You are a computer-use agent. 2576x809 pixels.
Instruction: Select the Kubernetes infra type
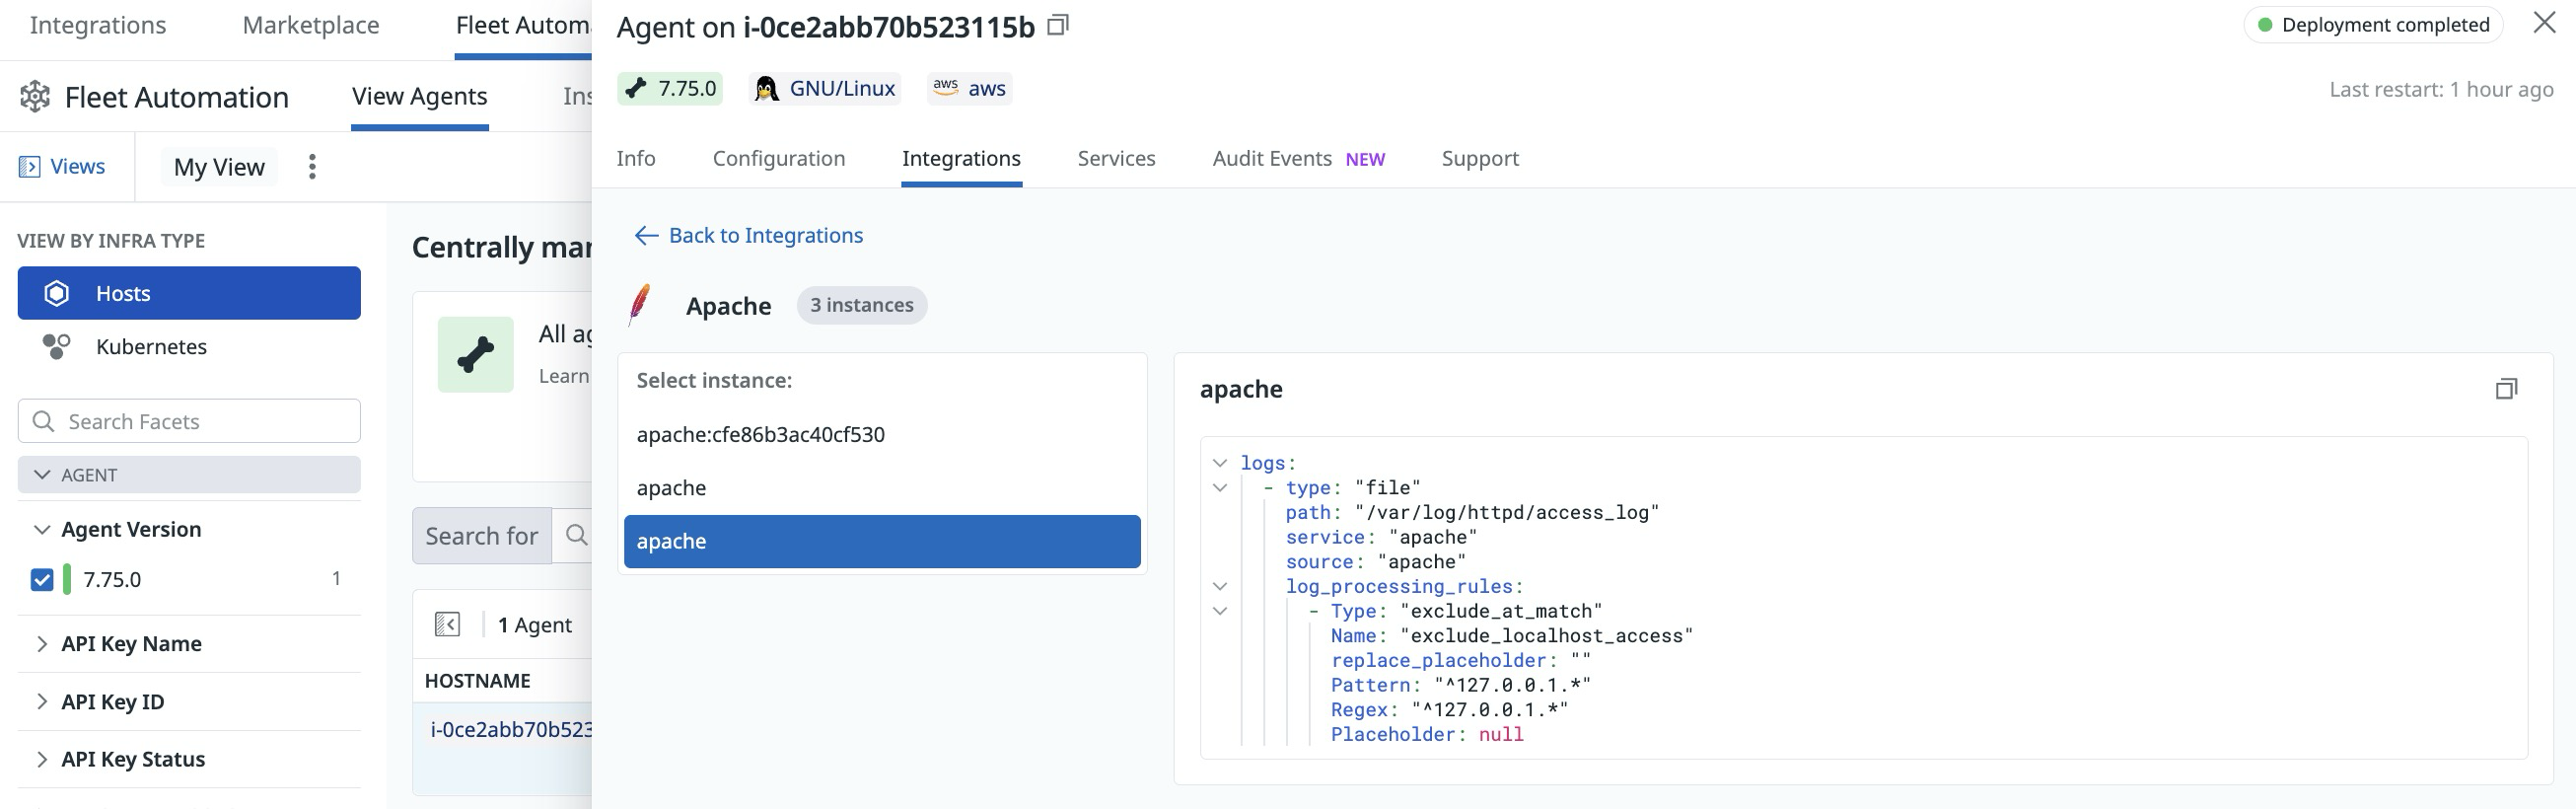(189, 347)
